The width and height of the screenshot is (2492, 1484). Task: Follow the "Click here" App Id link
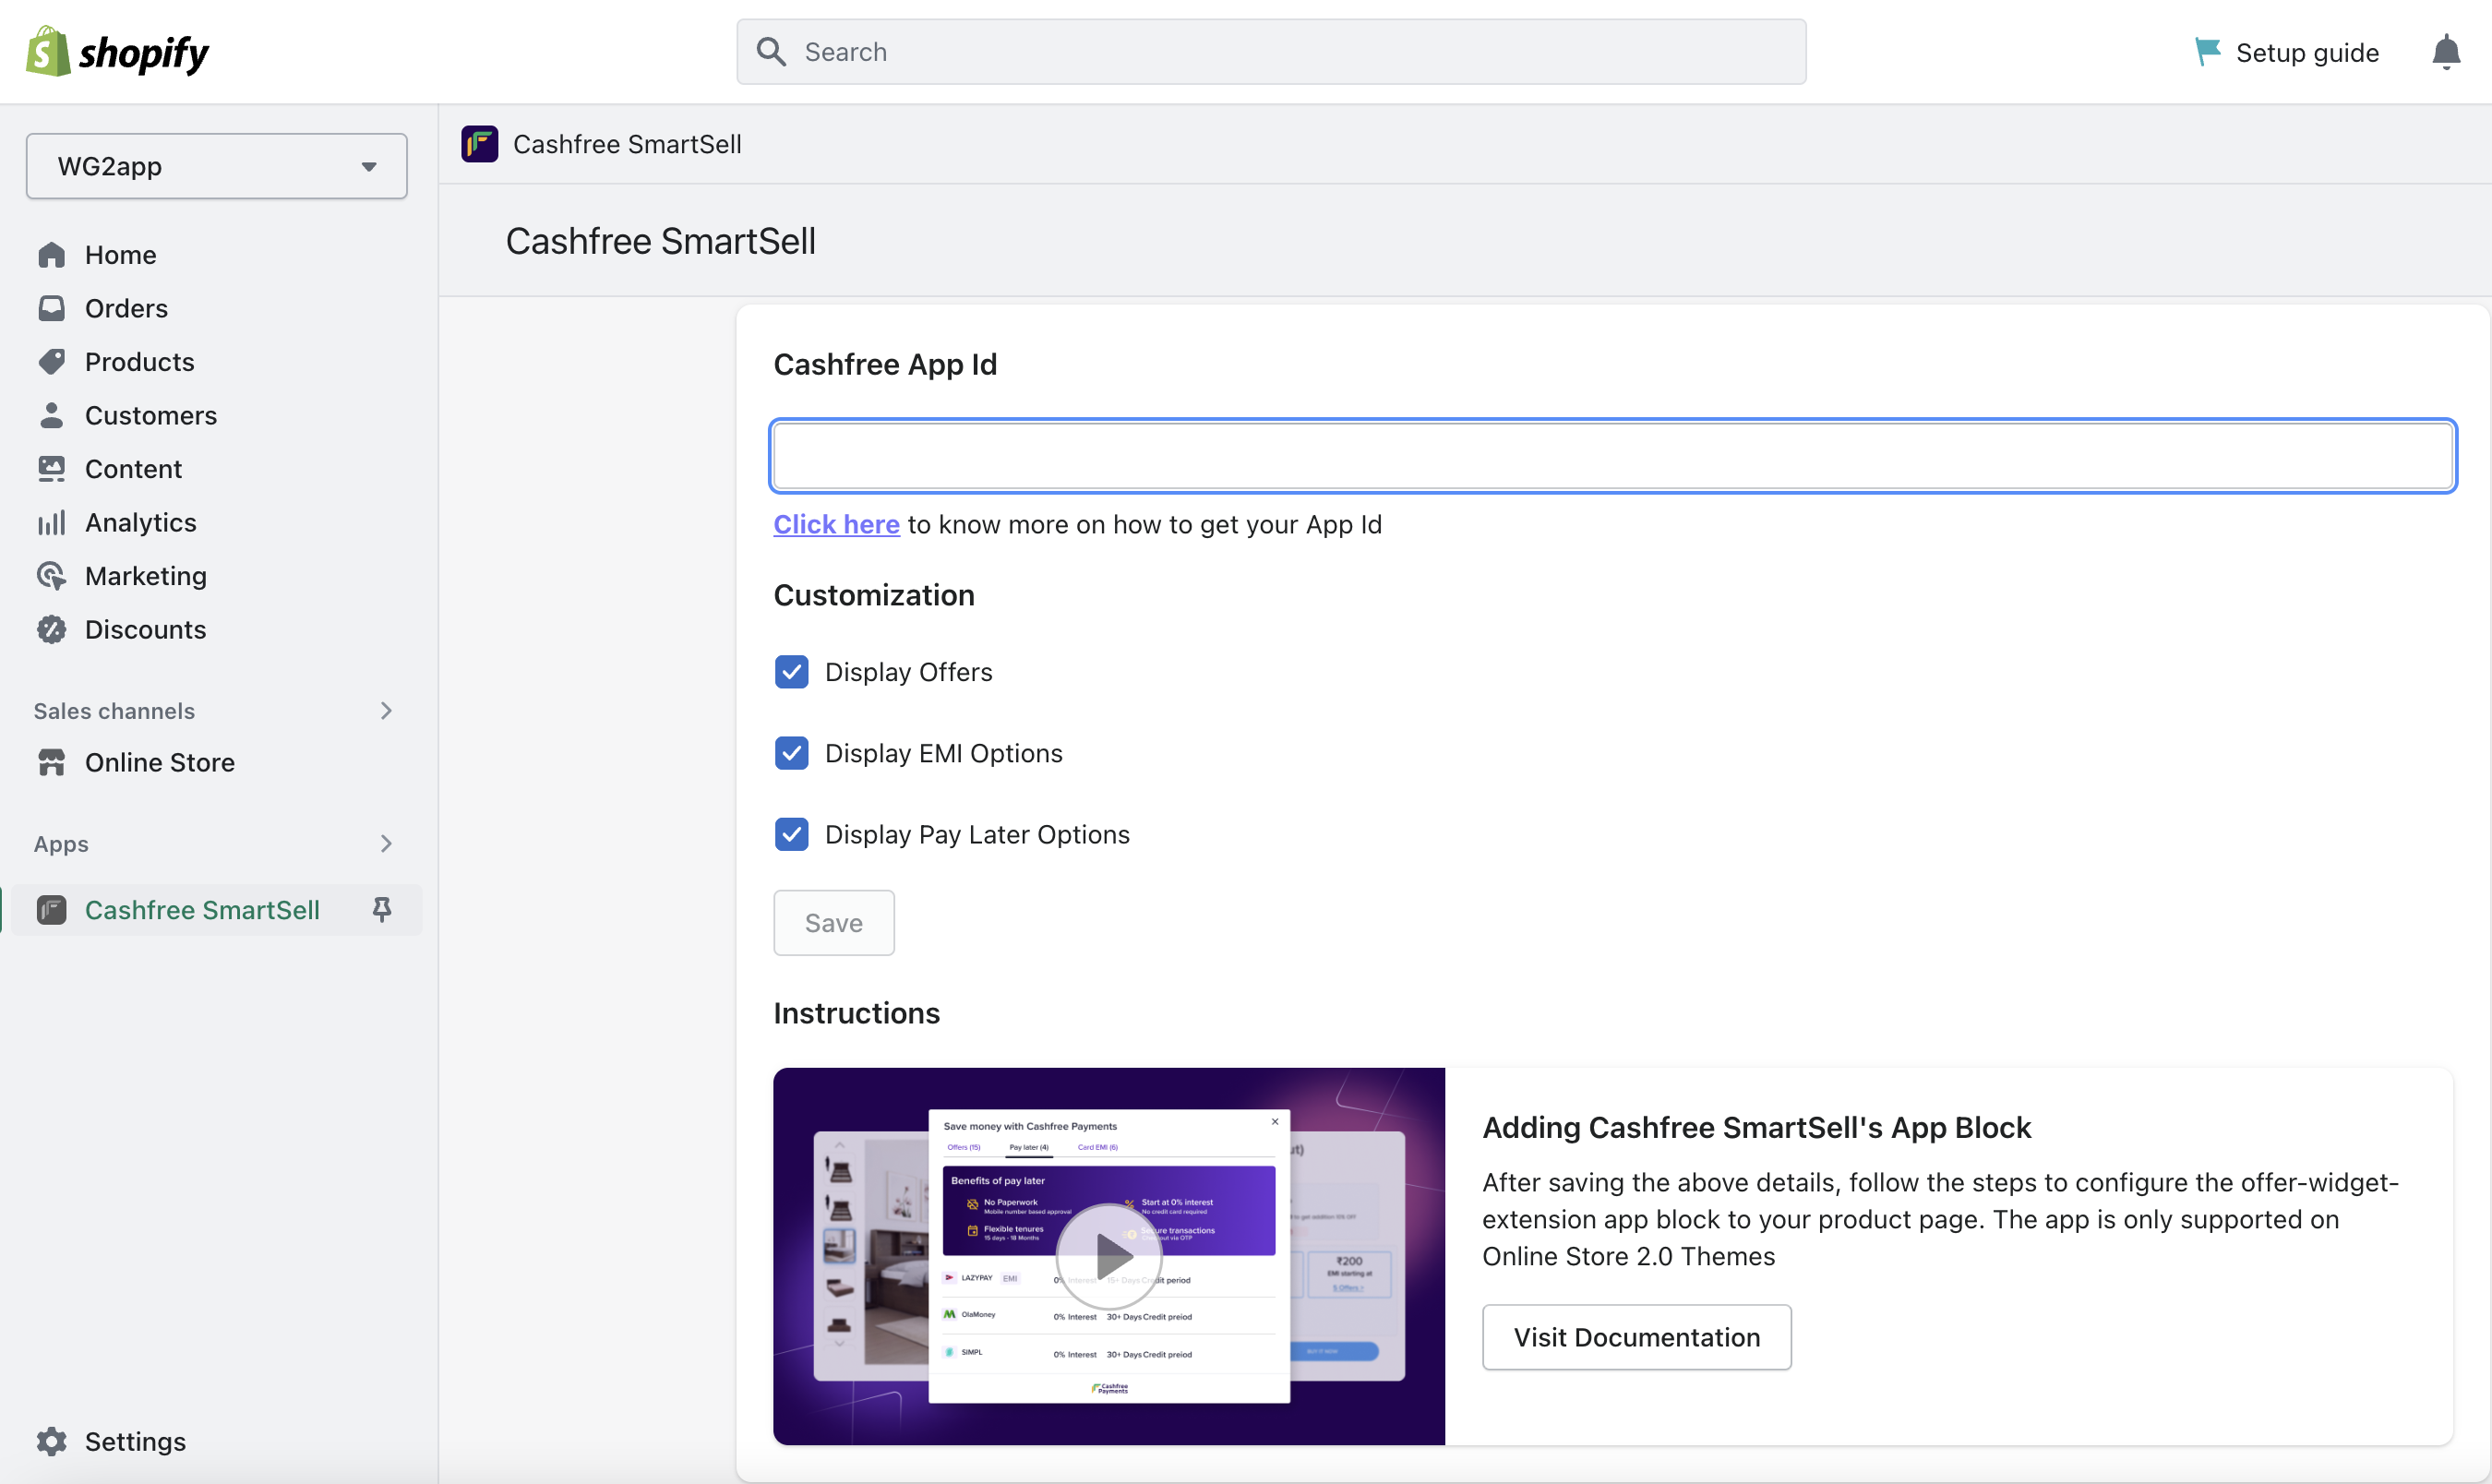pyautogui.click(x=836, y=524)
